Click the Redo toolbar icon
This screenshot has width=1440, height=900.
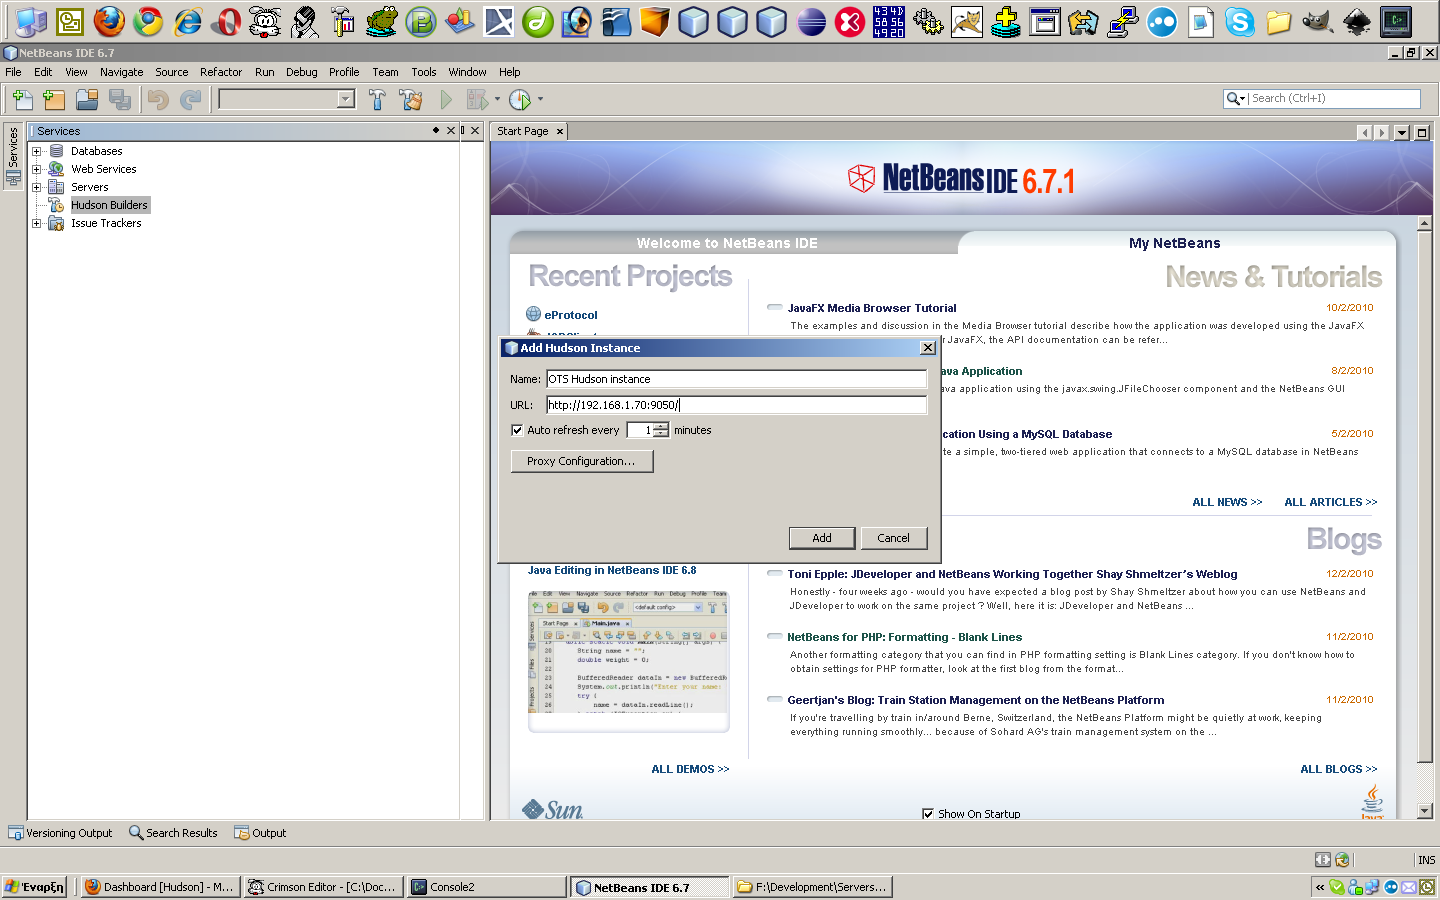coord(190,99)
